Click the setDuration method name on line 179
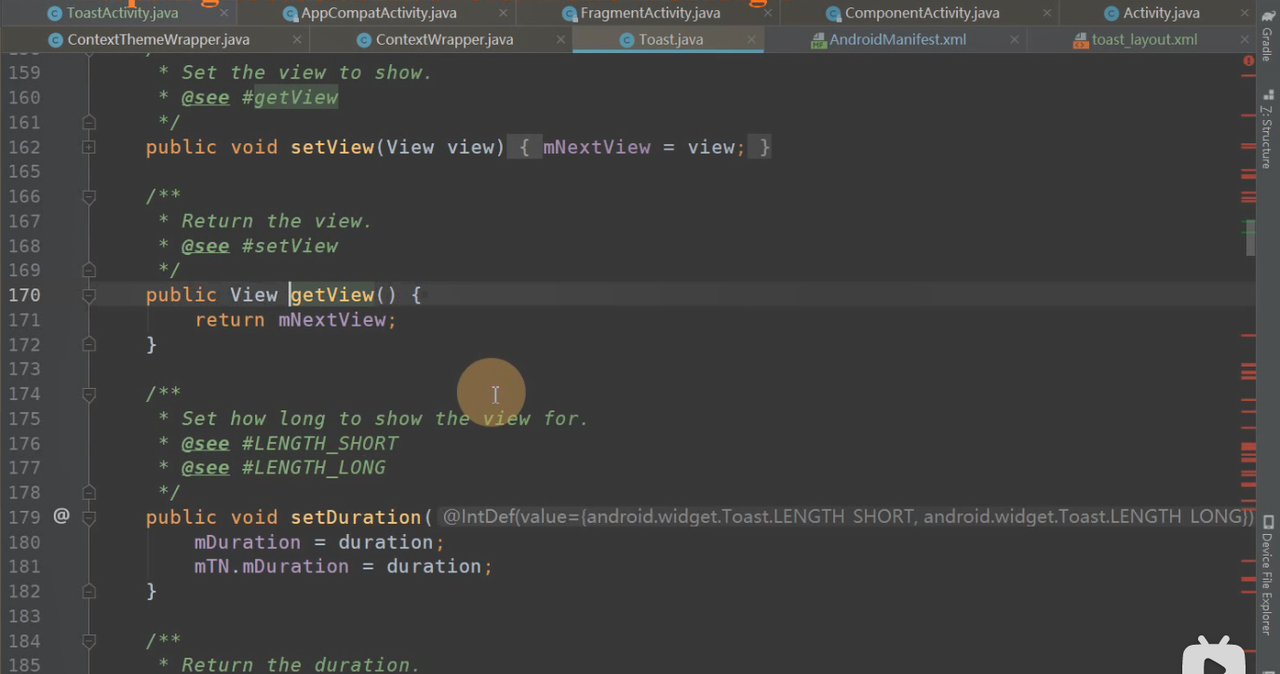 click(356, 517)
